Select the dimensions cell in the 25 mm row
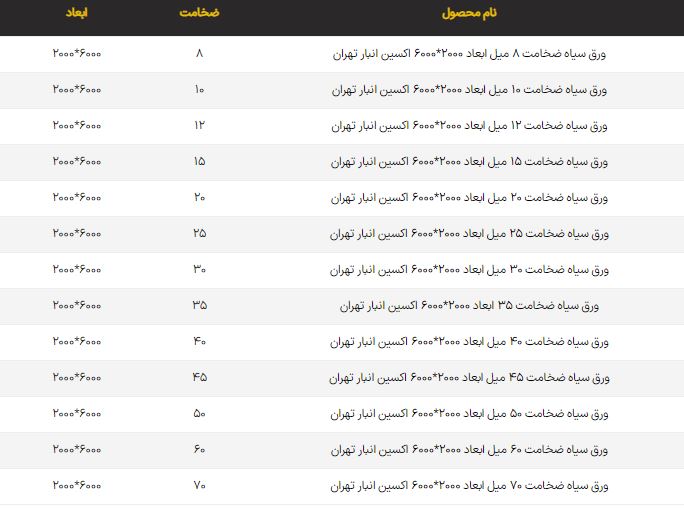Viewport: 684px width, 512px height. click(x=77, y=234)
